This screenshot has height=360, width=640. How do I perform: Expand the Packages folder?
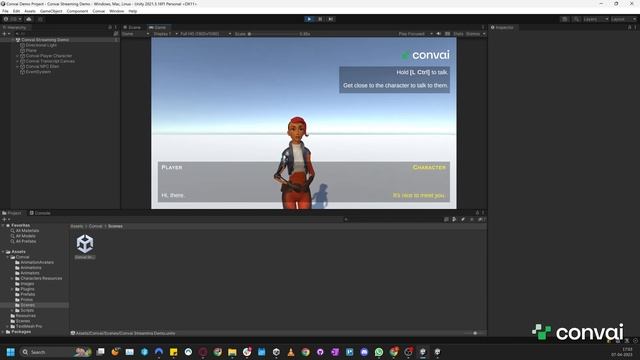pos(3,332)
